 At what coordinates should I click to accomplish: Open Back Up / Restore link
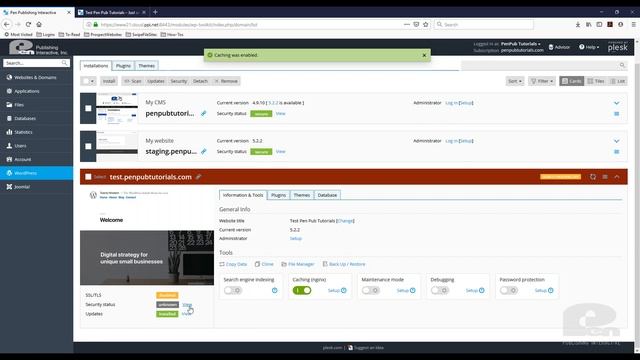click(x=344, y=264)
